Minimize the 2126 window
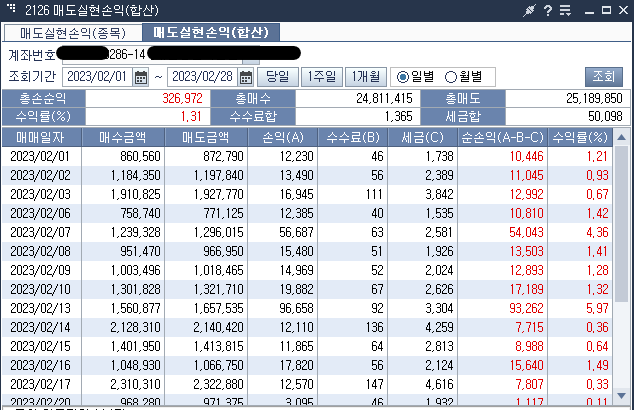 590,11
